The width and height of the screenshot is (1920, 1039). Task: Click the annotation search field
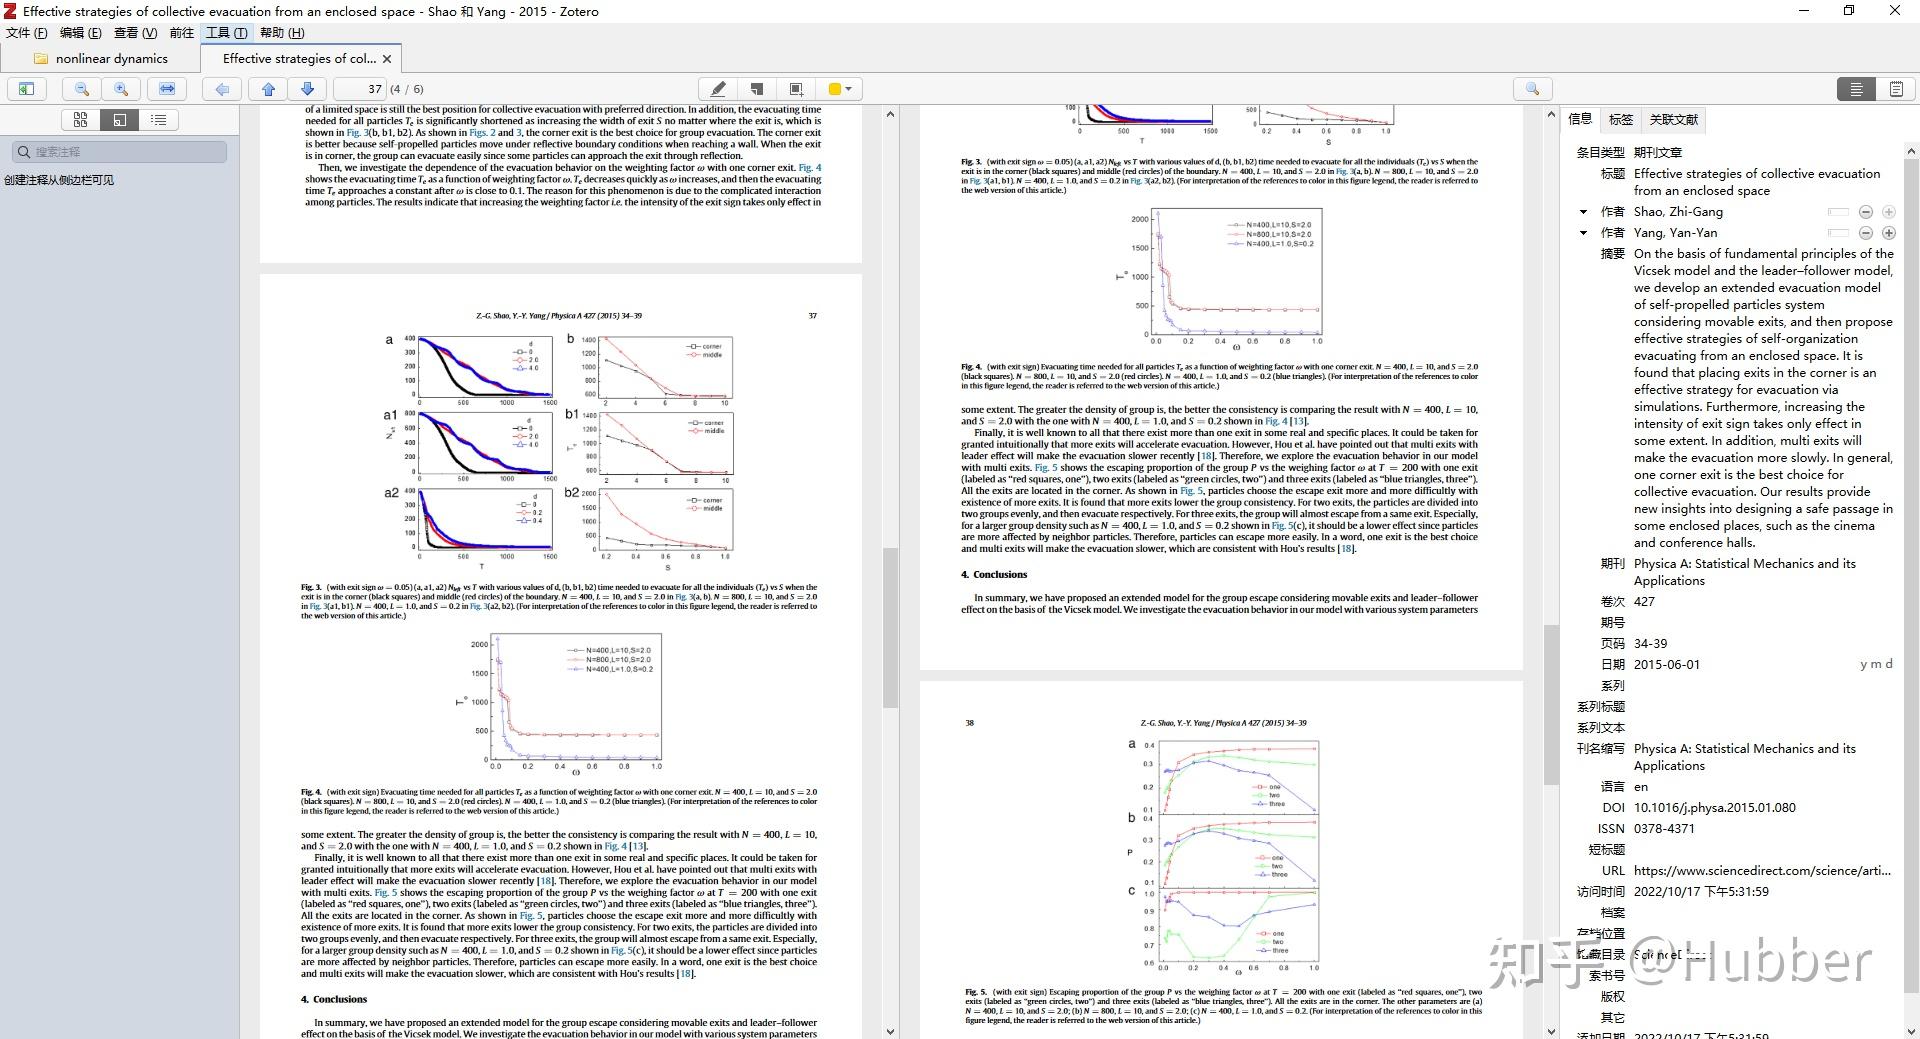coord(120,152)
